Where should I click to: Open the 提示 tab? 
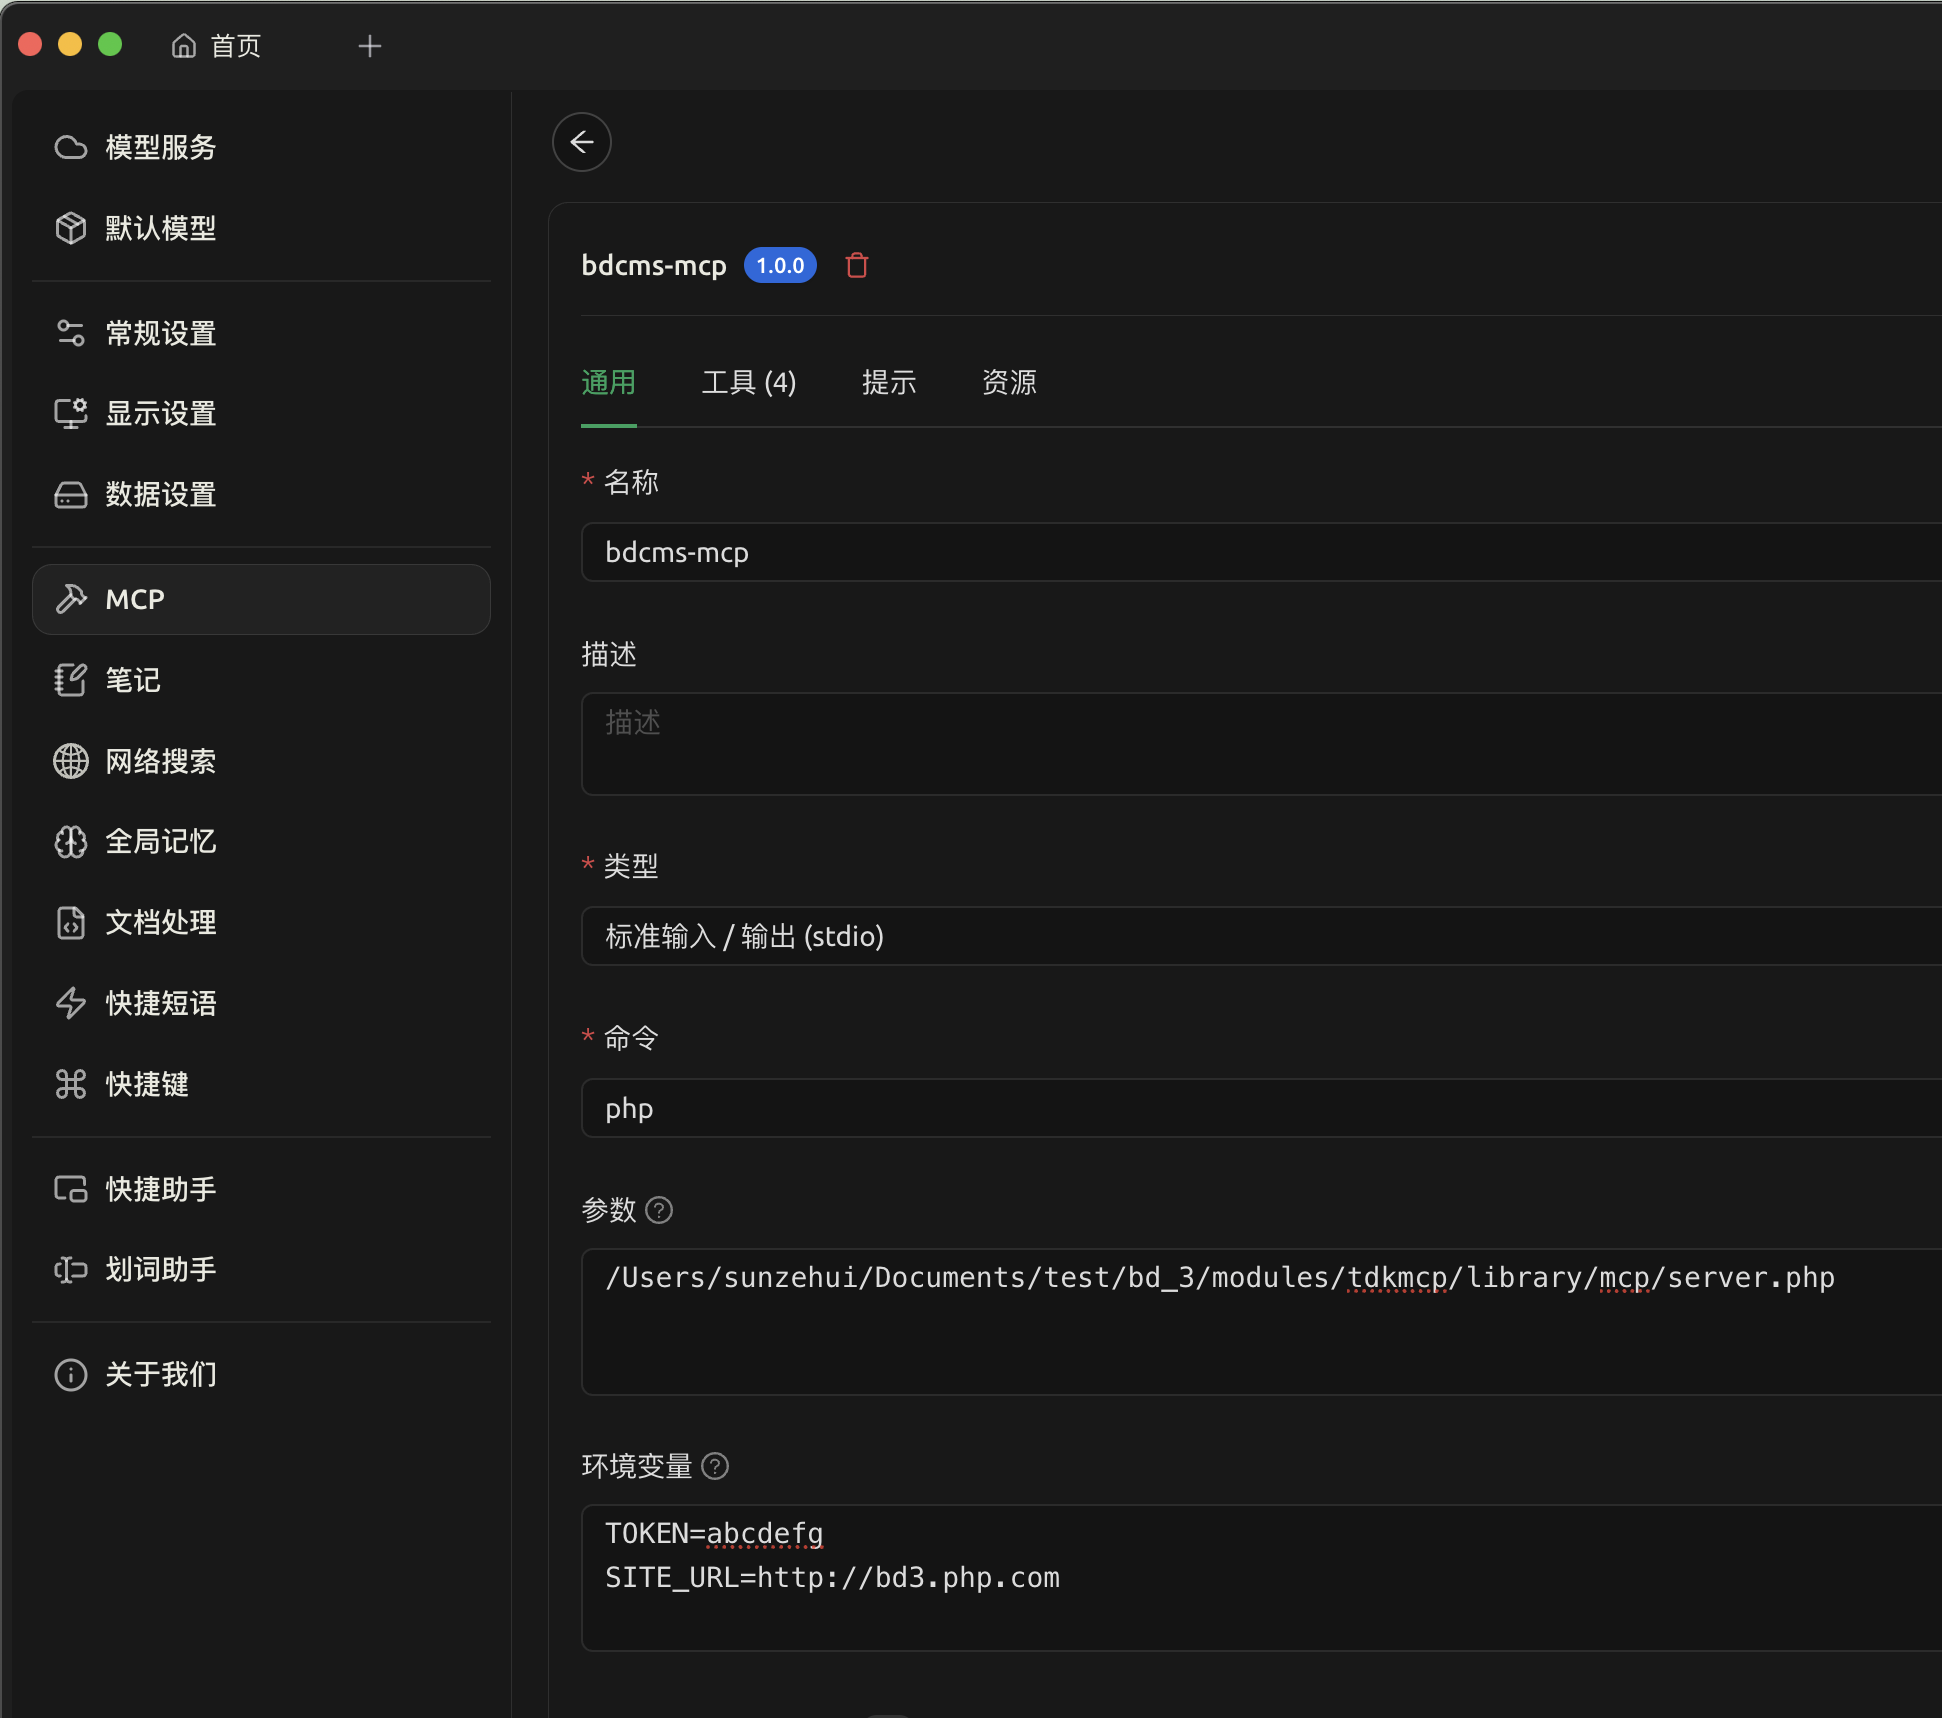pos(890,382)
